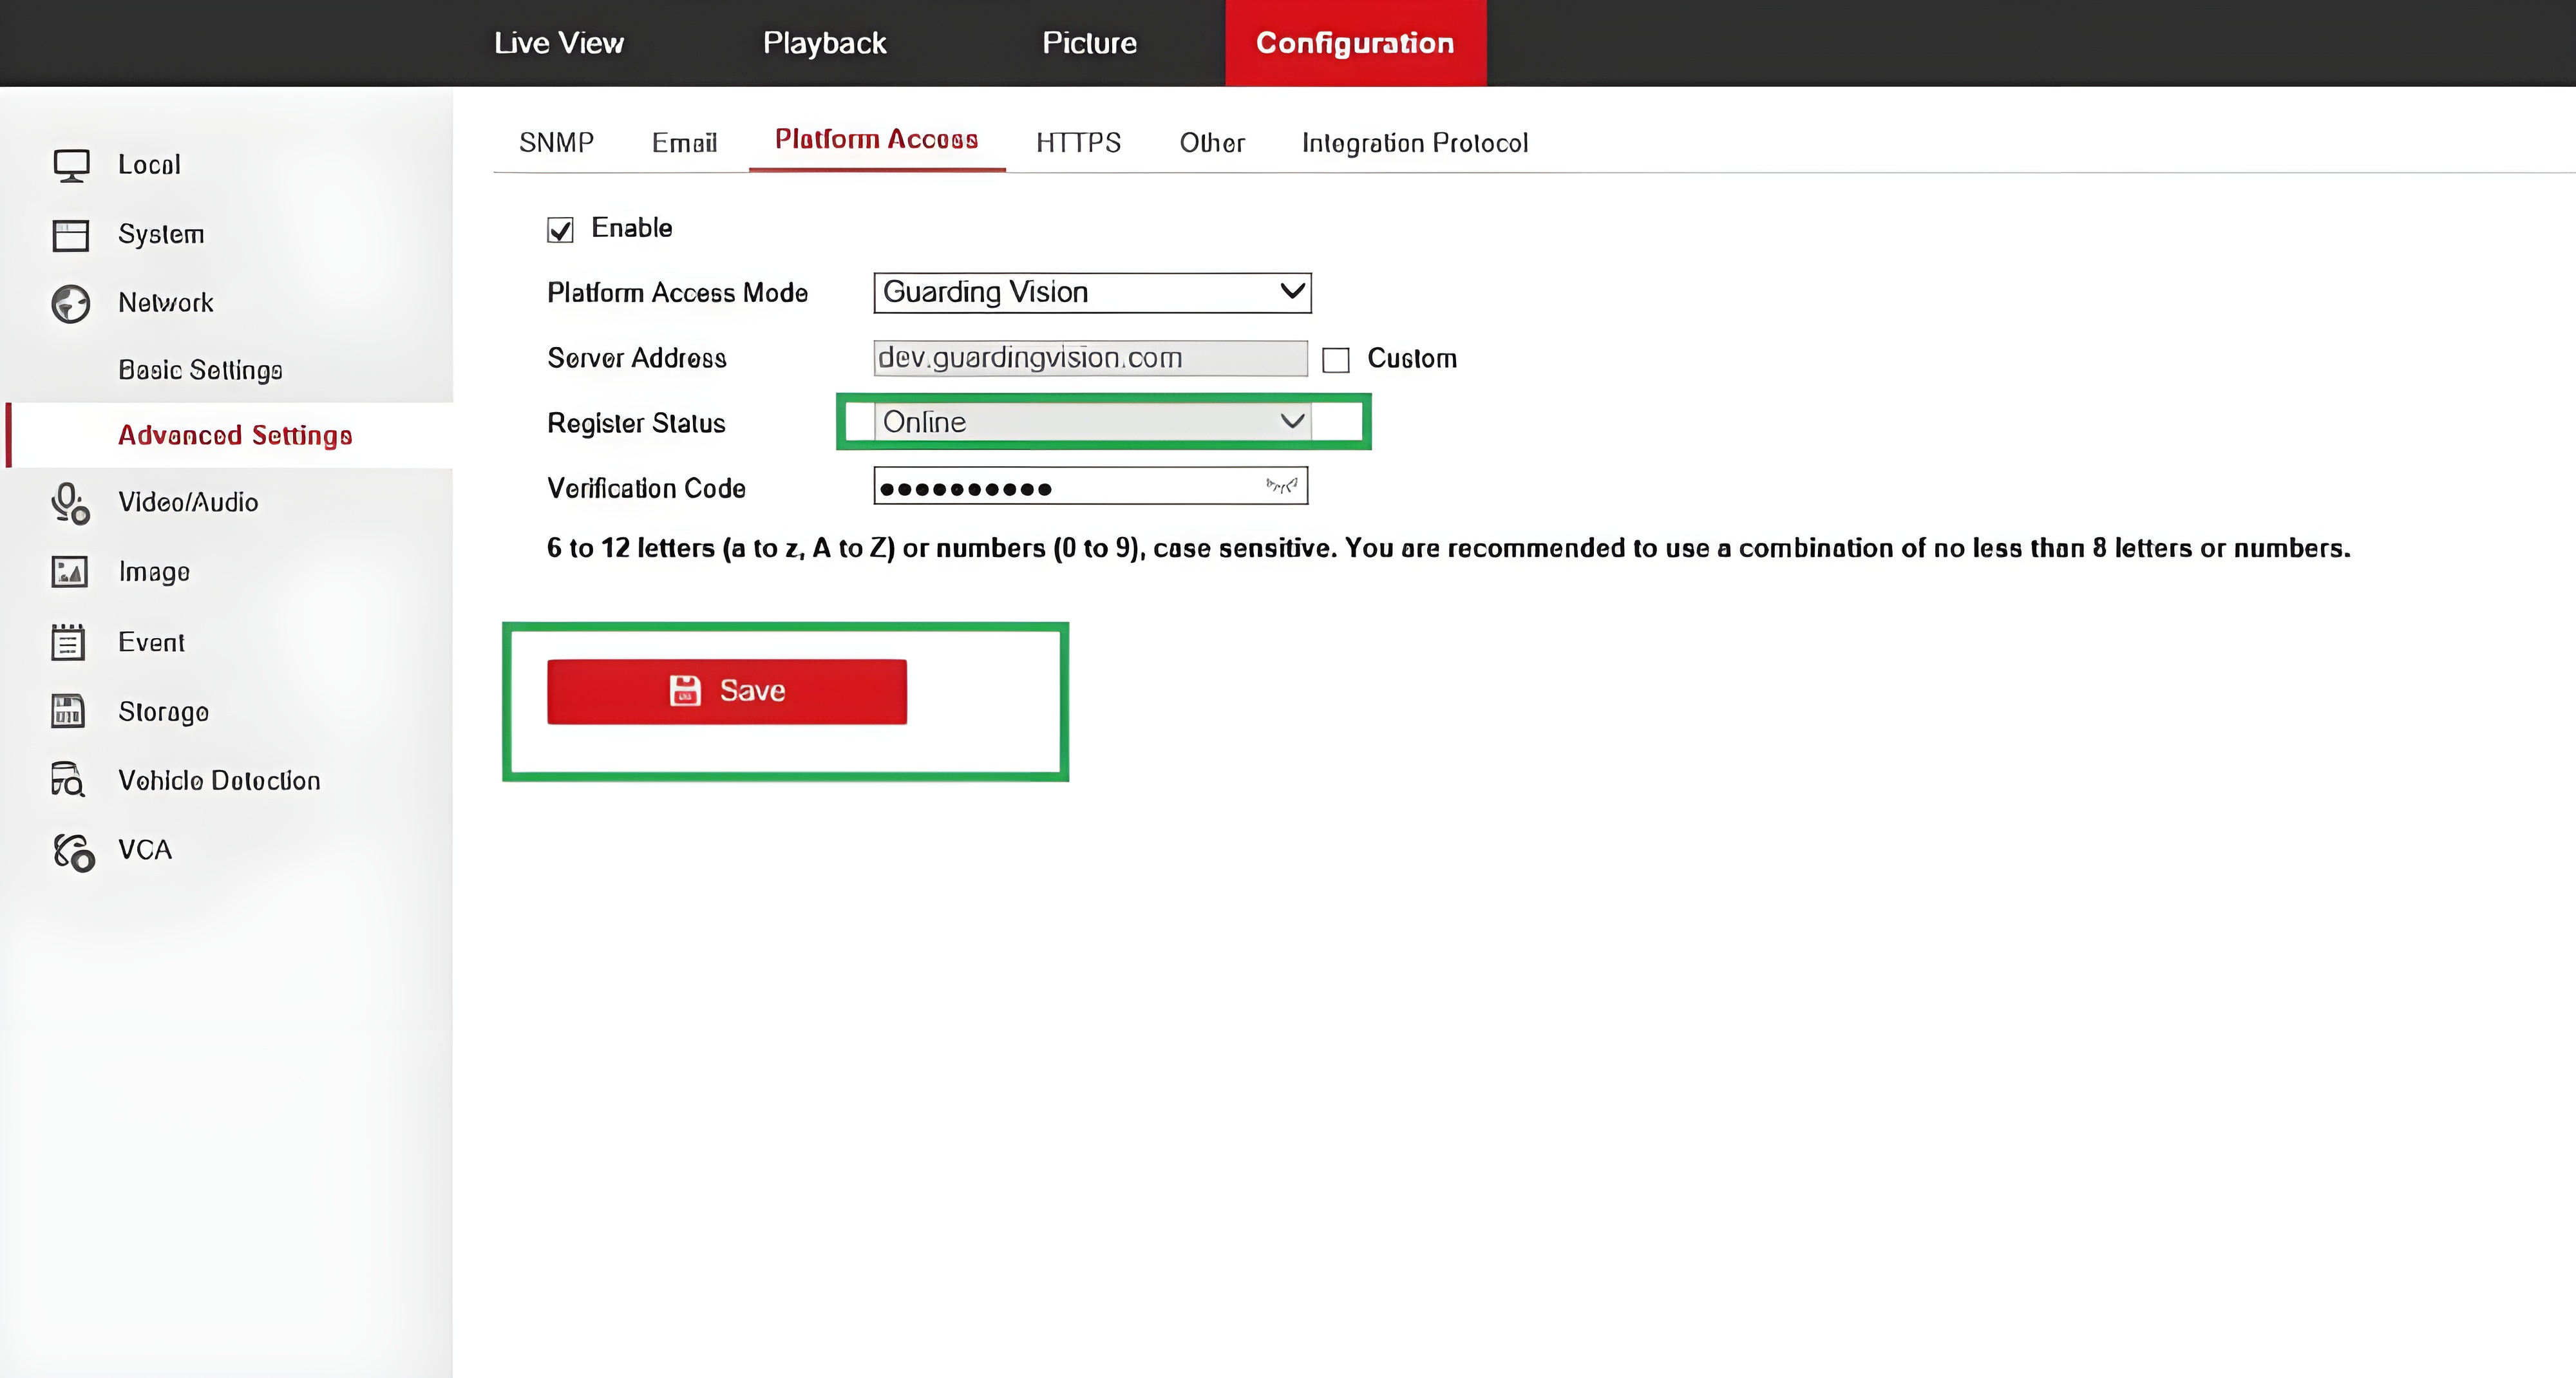The width and height of the screenshot is (2576, 1378).
Task: Open Platform Access Mode dropdown
Action: (1092, 293)
